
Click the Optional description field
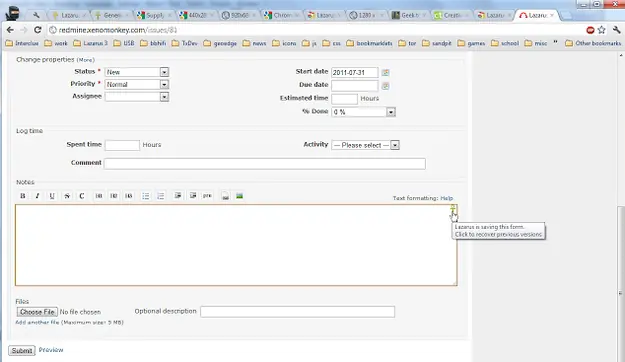(x=297, y=312)
